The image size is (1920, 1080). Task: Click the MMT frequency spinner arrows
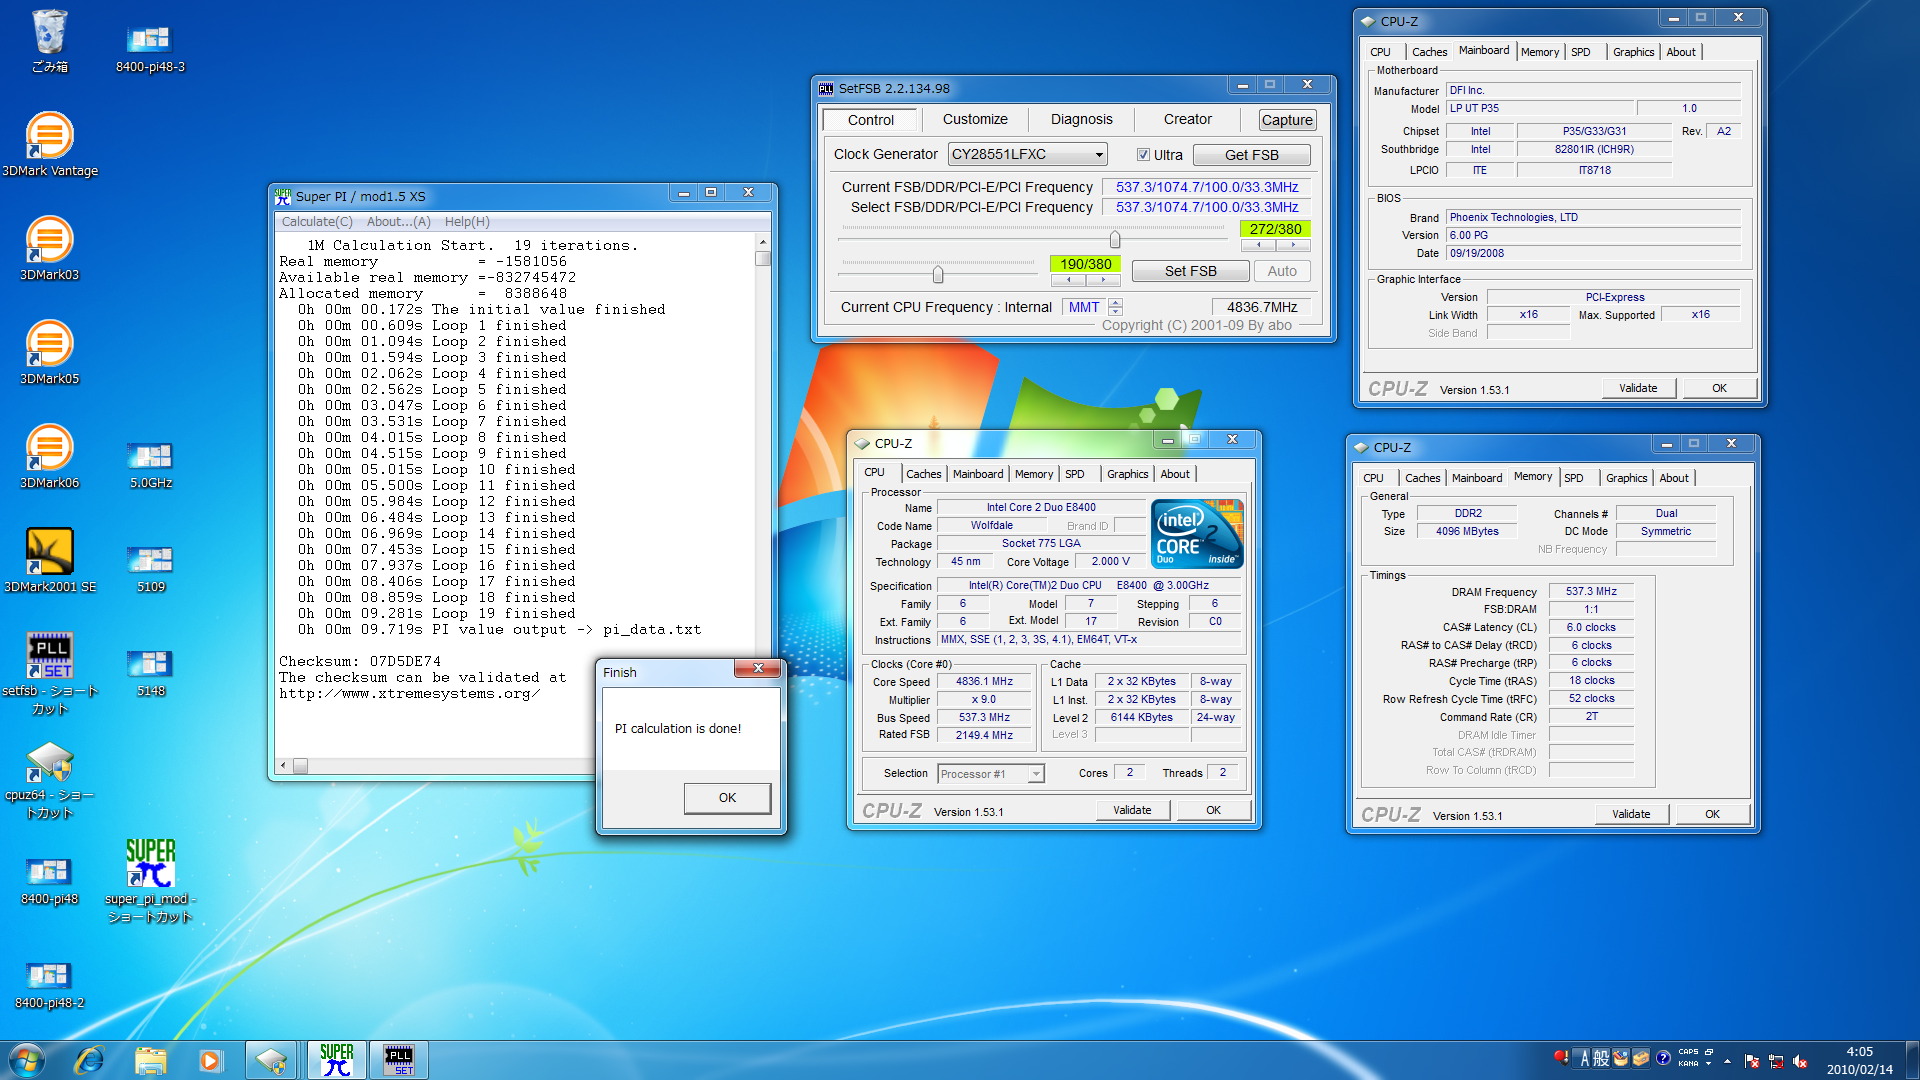[x=1116, y=307]
